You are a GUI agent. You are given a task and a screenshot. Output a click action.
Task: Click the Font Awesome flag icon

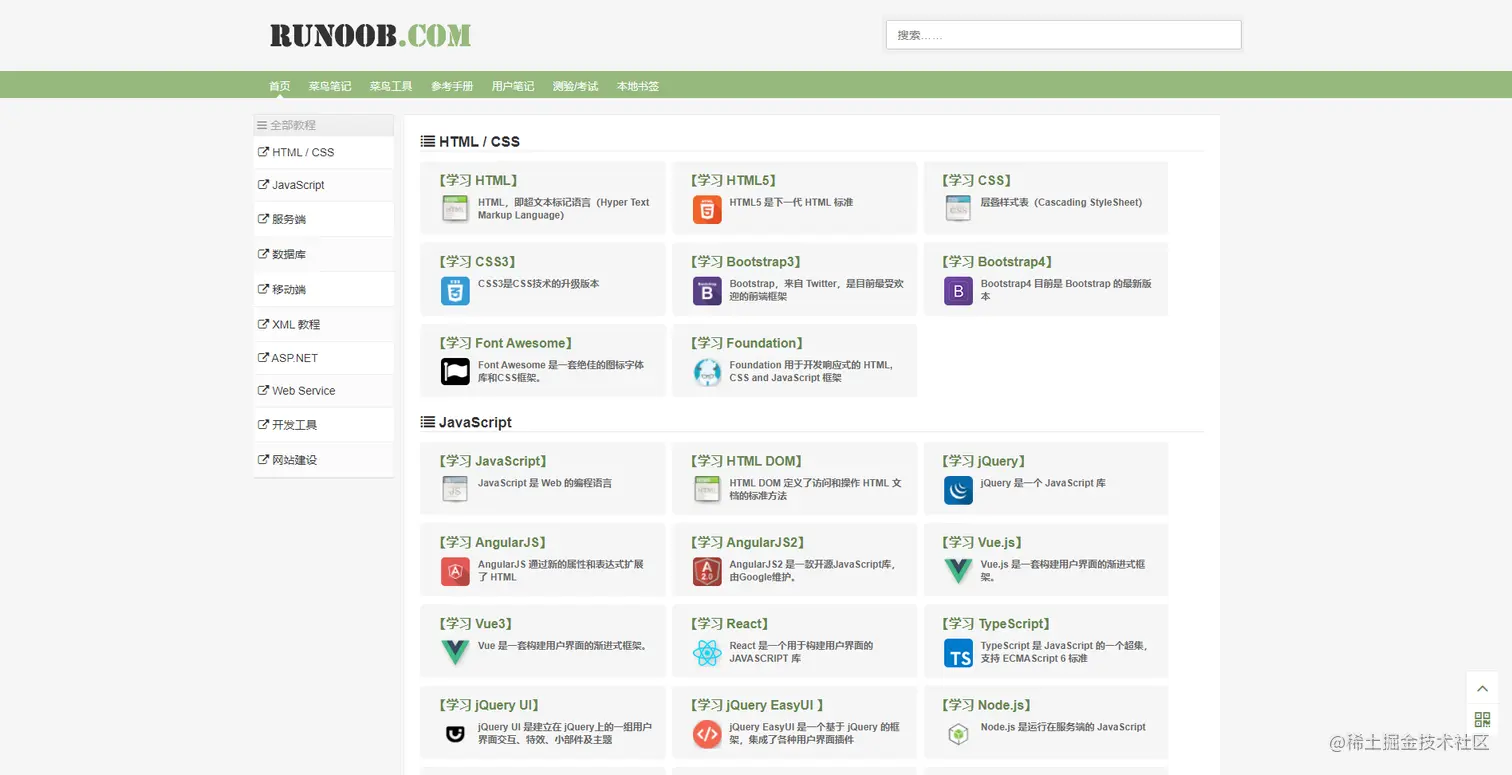455,371
